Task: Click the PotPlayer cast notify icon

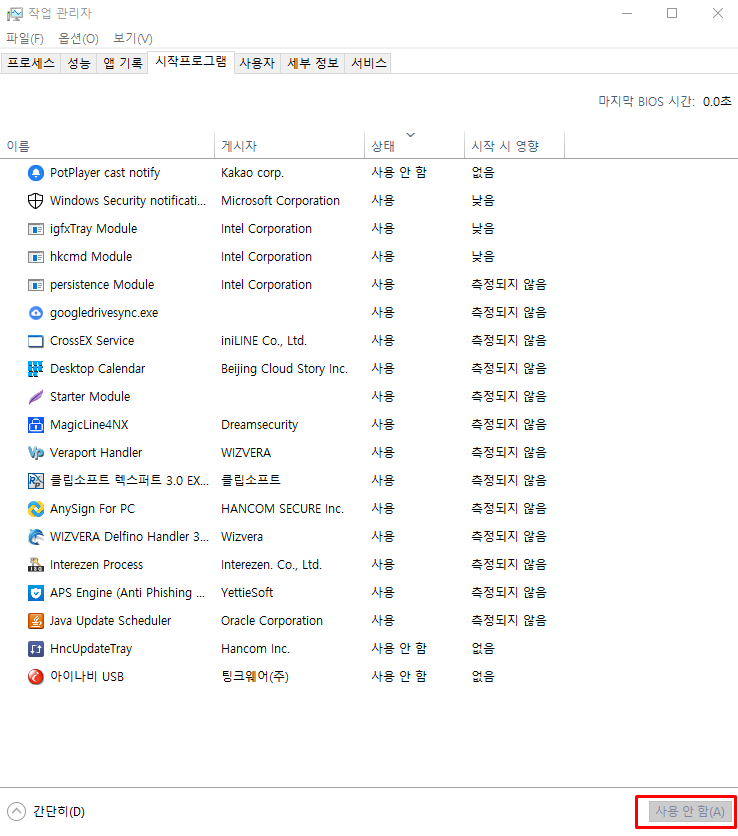Action: click(36, 173)
